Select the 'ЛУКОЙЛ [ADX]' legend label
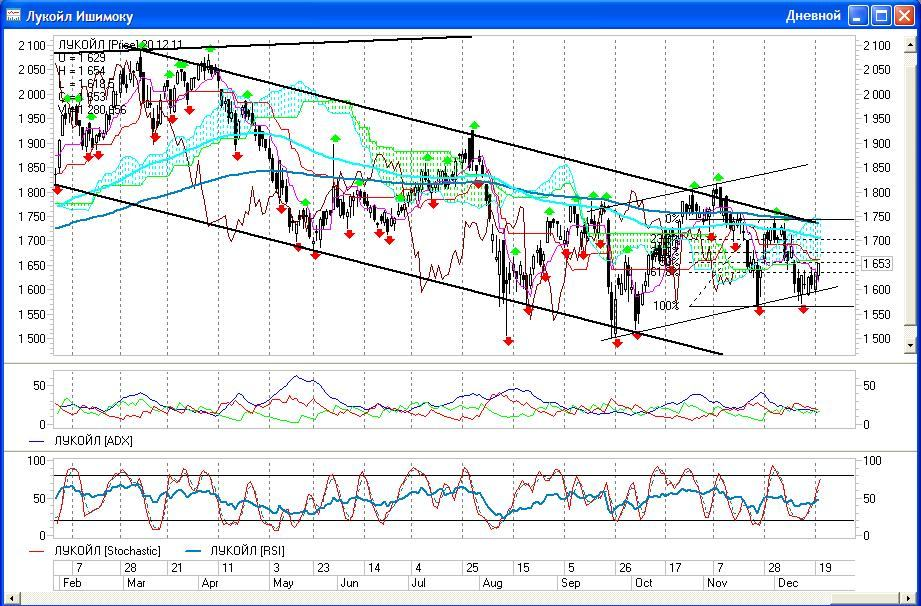 pyautogui.click(x=93, y=441)
